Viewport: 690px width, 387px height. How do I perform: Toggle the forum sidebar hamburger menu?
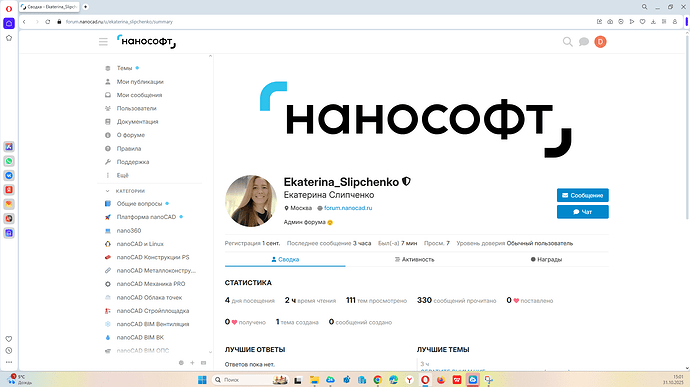tap(103, 42)
